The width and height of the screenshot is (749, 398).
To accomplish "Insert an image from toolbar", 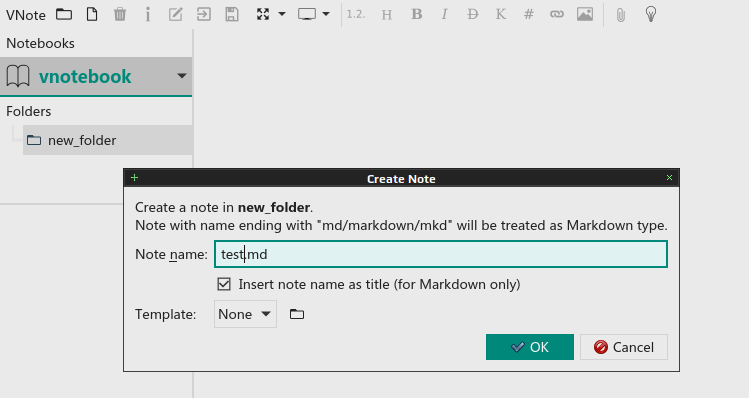I will coord(585,14).
